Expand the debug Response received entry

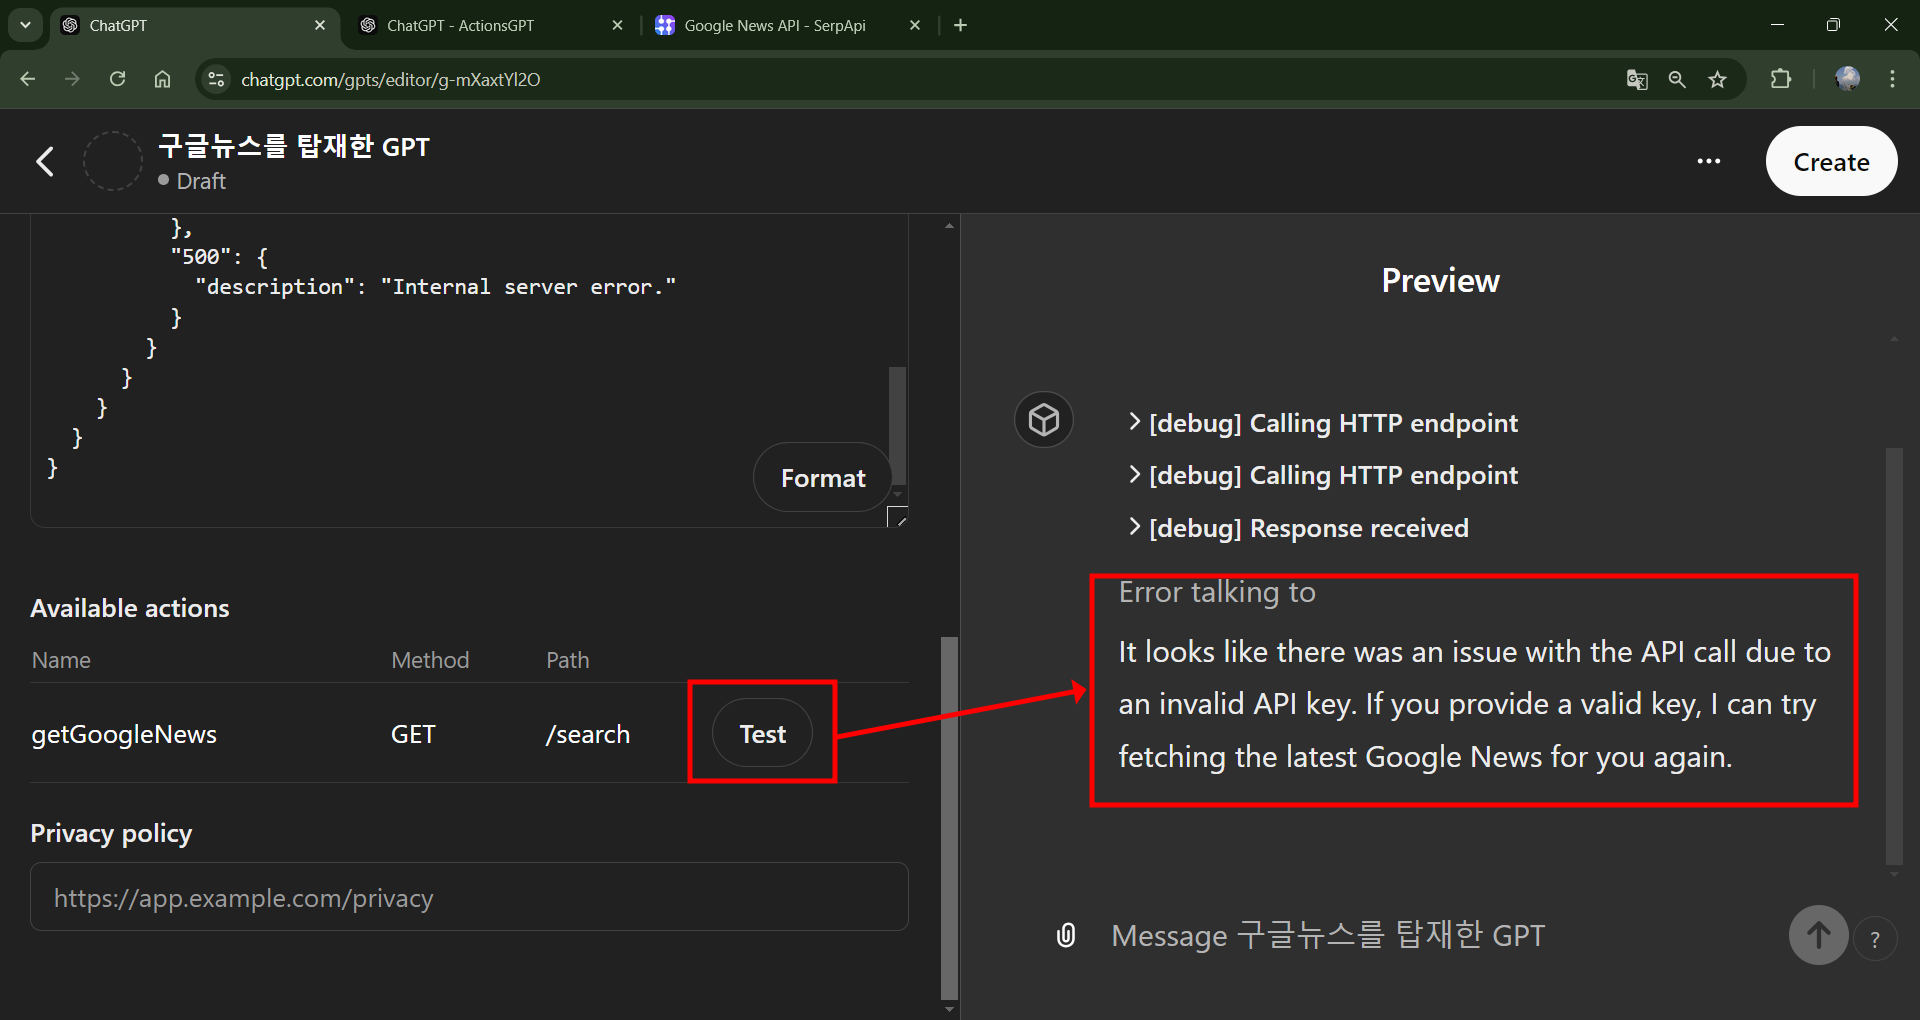tap(1298, 528)
